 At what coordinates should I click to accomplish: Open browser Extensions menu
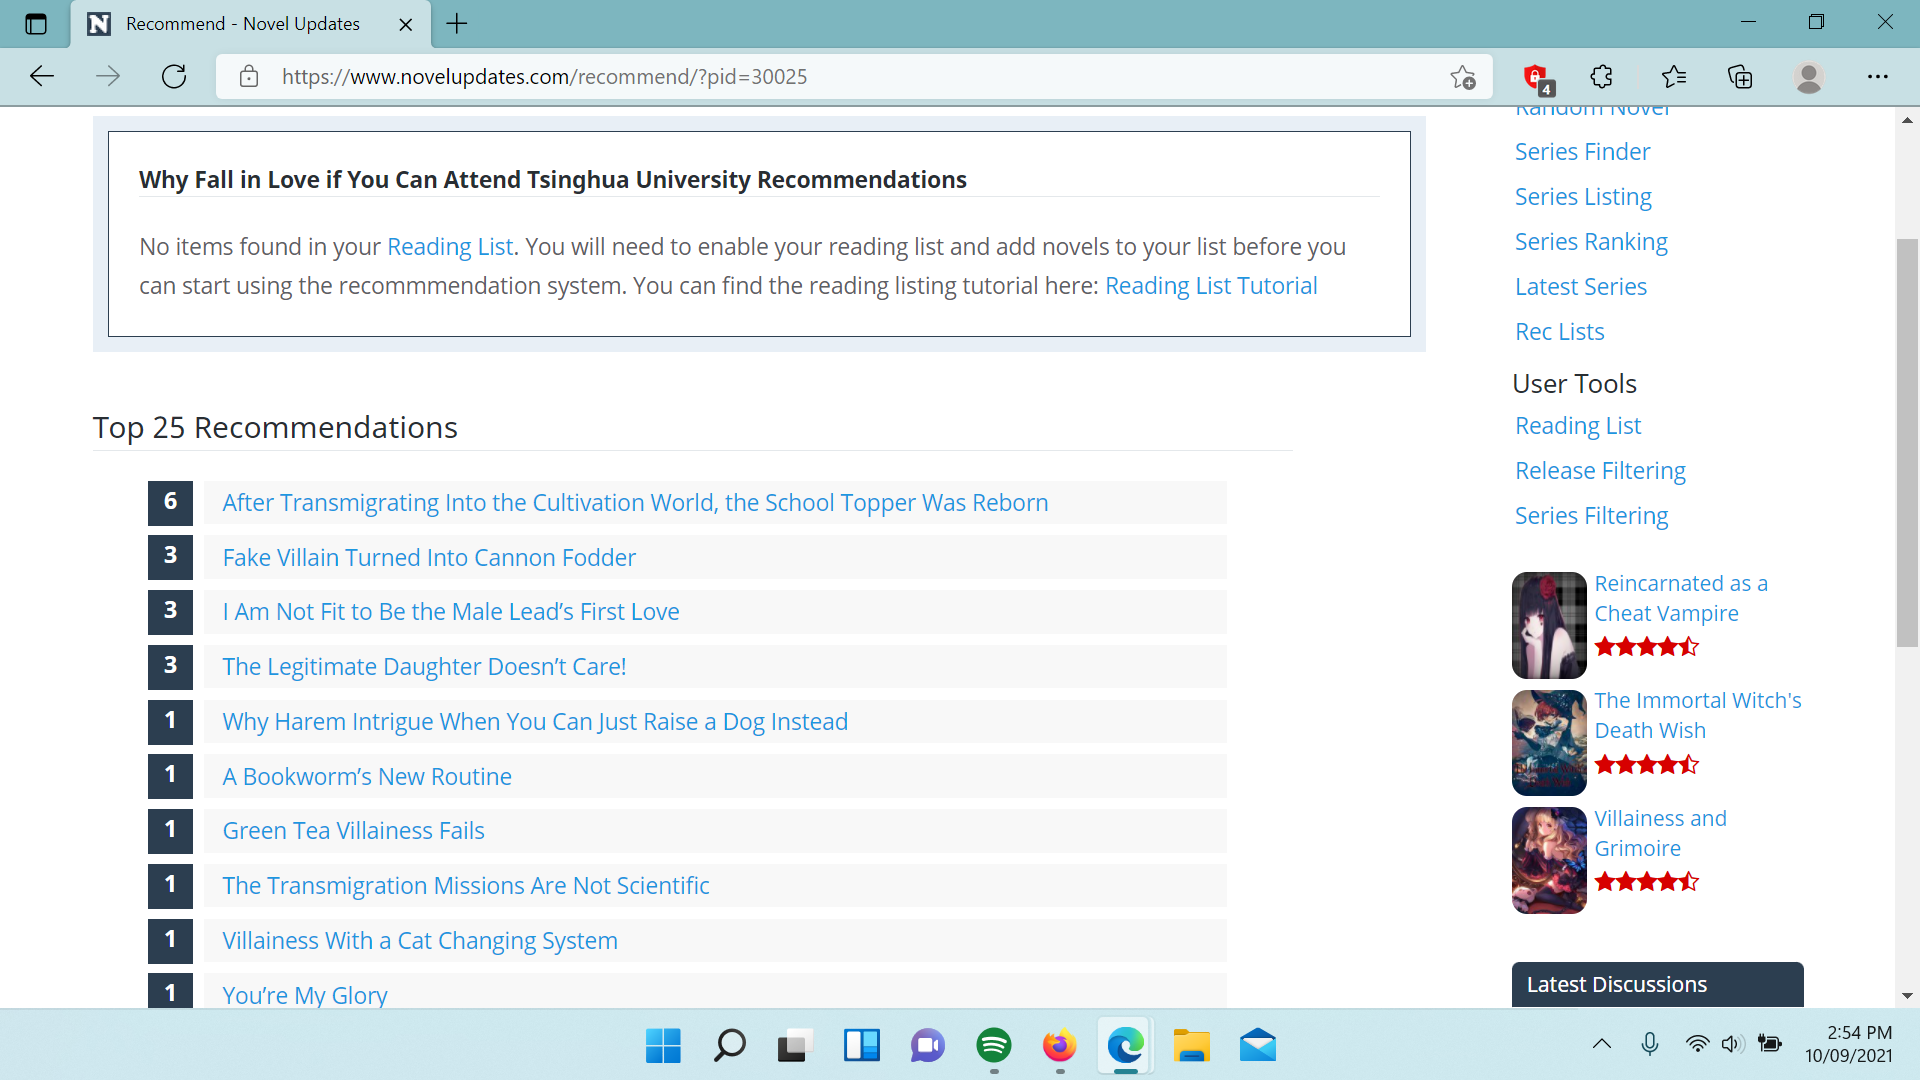(1601, 76)
